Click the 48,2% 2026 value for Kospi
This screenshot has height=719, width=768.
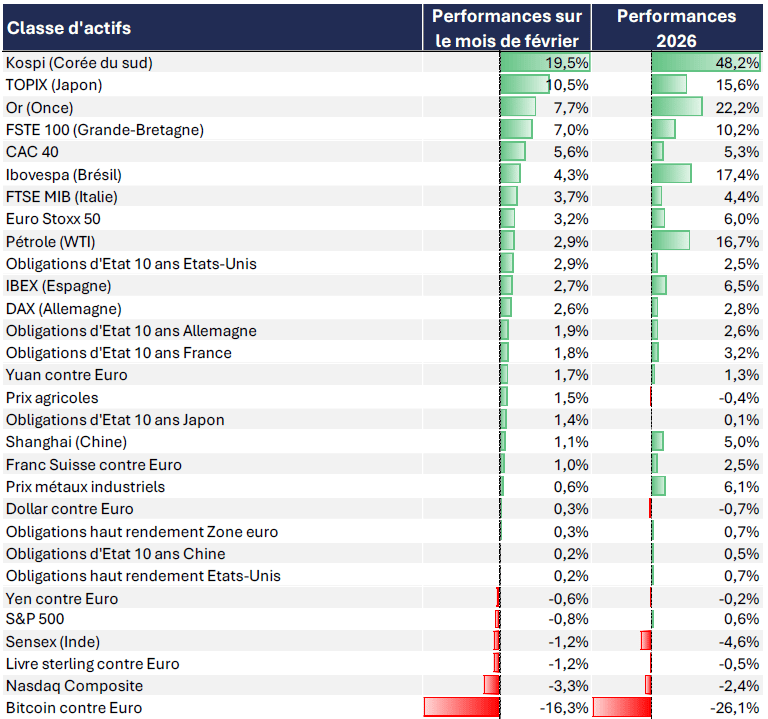tap(737, 63)
